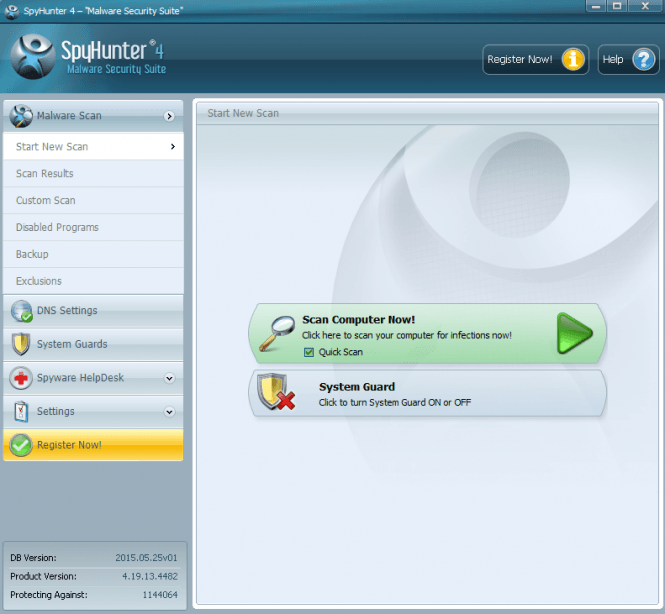This screenshot has width=665, height=614.
Task: Click the yellow info icon beside Register Now
Action: [573, 59]
